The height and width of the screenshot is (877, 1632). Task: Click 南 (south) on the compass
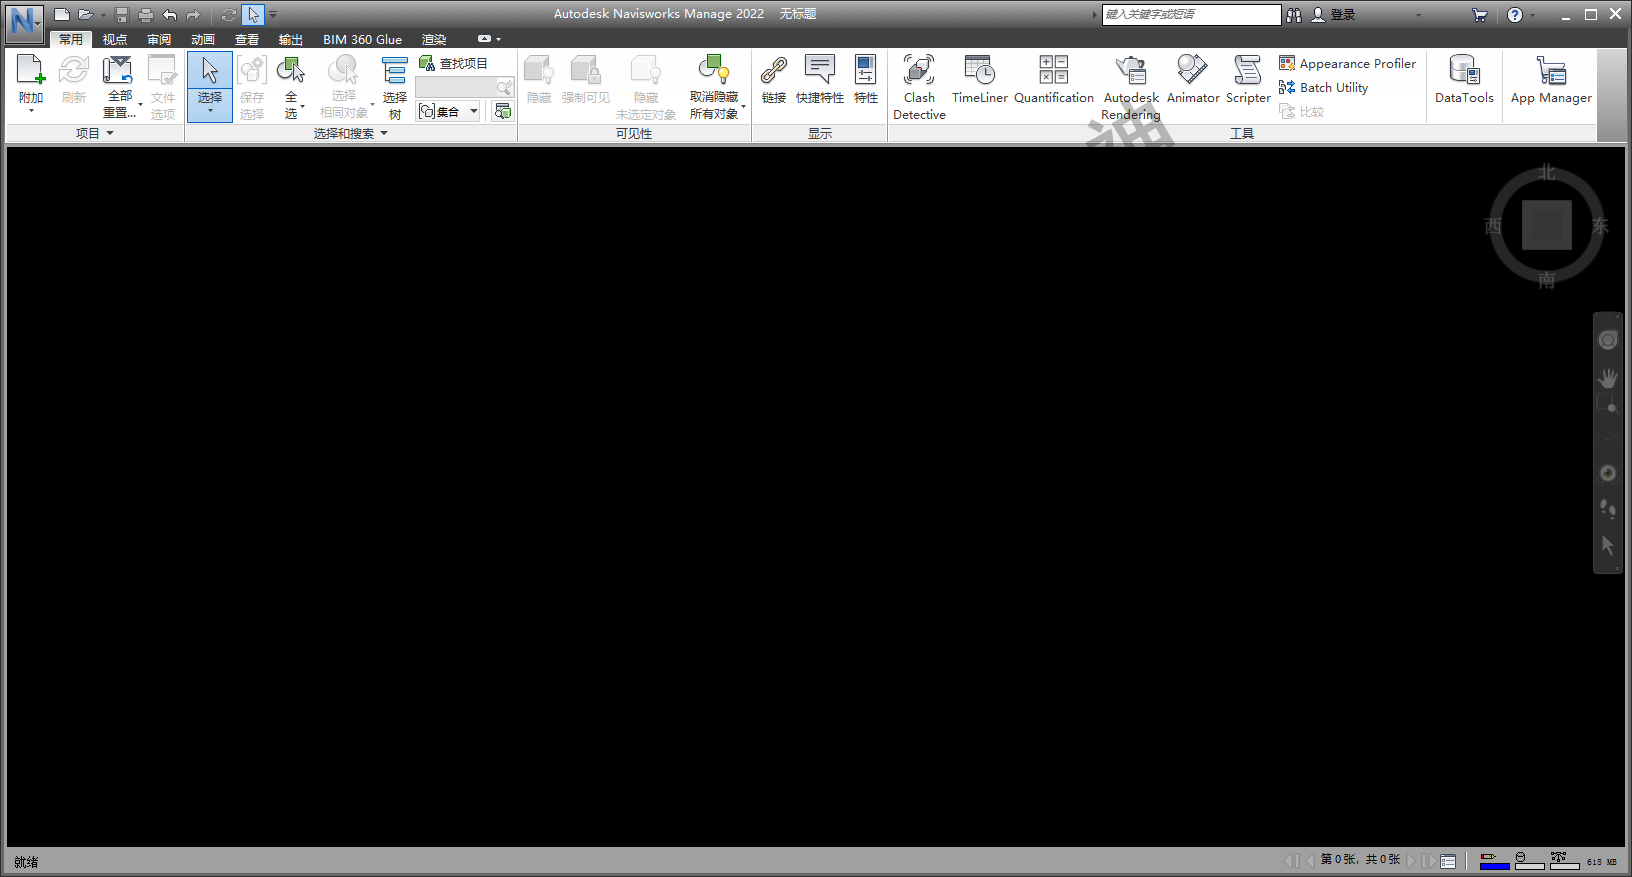[x=1547, y=280]
